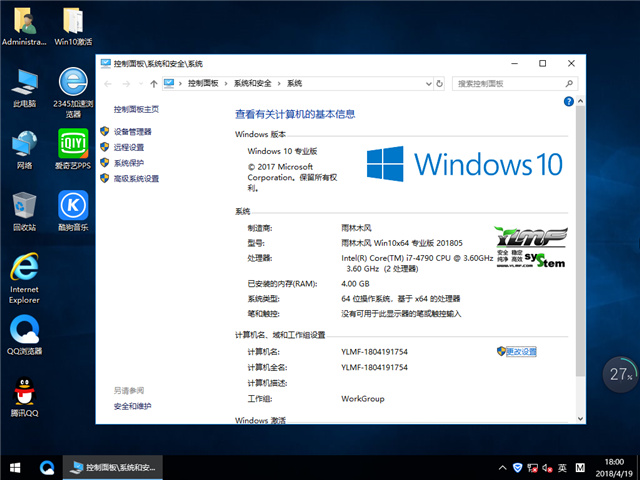Click the Windows Start button
Viewport: 640px width, 480px height.
[15, 468]
